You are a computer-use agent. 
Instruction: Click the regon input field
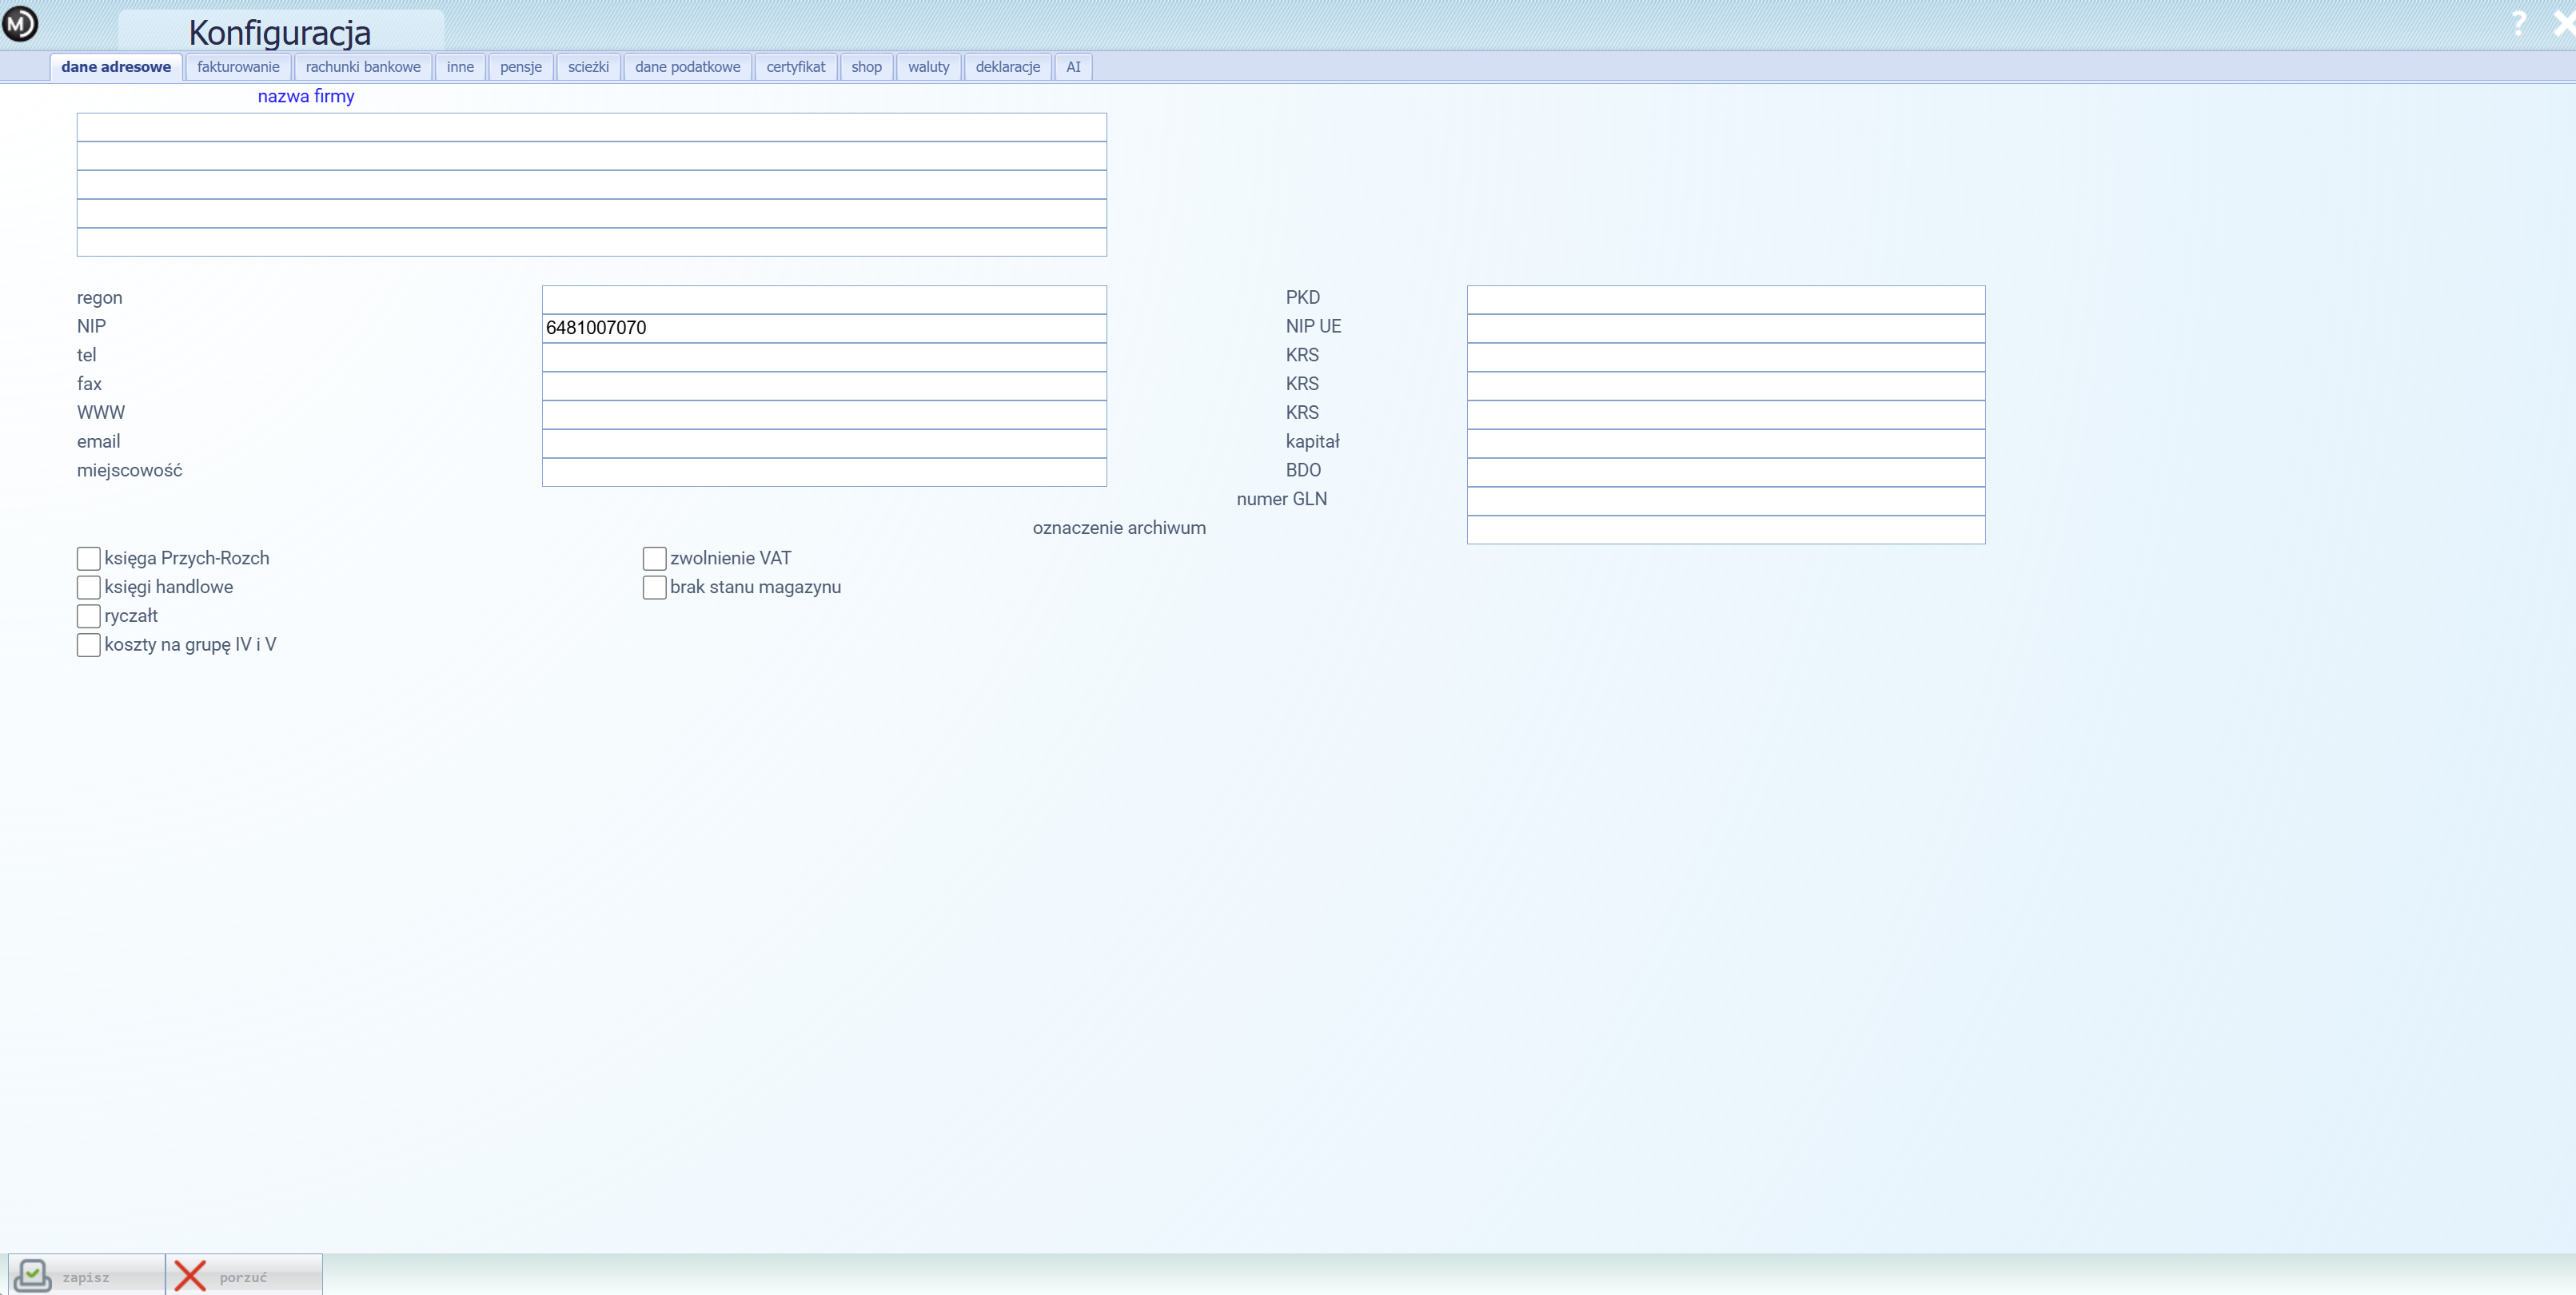824,299
